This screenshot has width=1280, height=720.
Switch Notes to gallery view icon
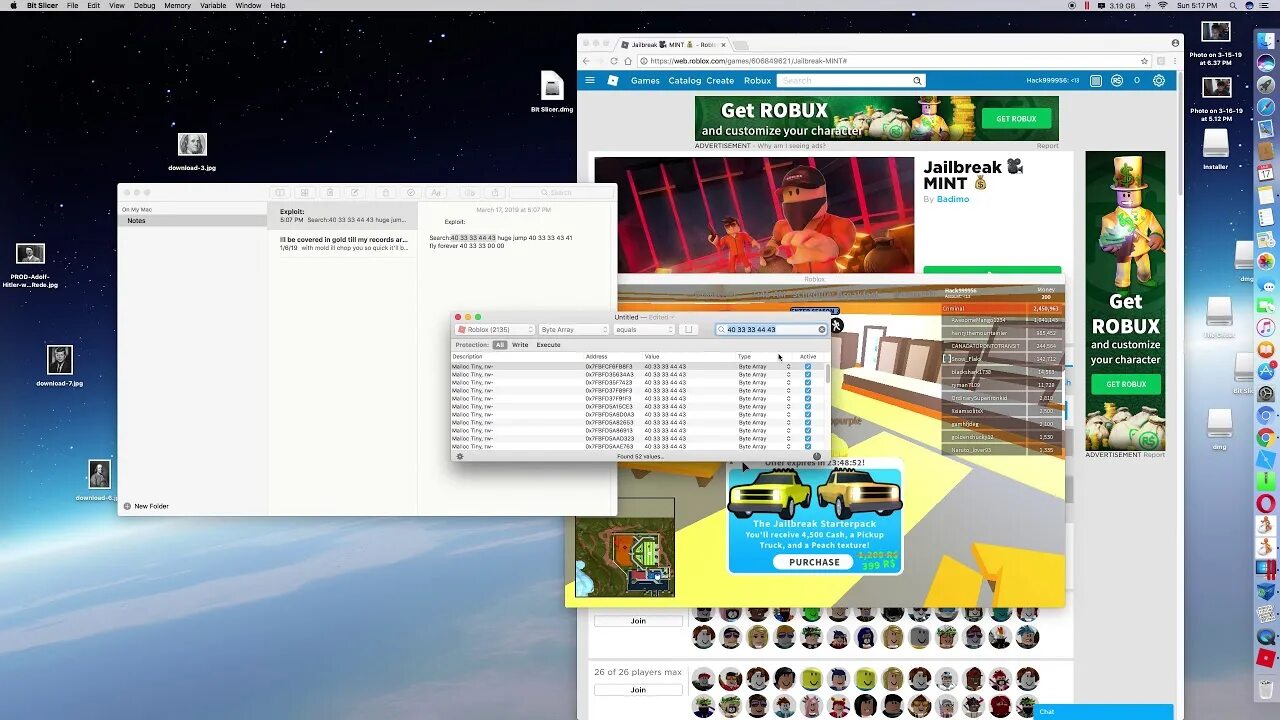tap(304, 193)
